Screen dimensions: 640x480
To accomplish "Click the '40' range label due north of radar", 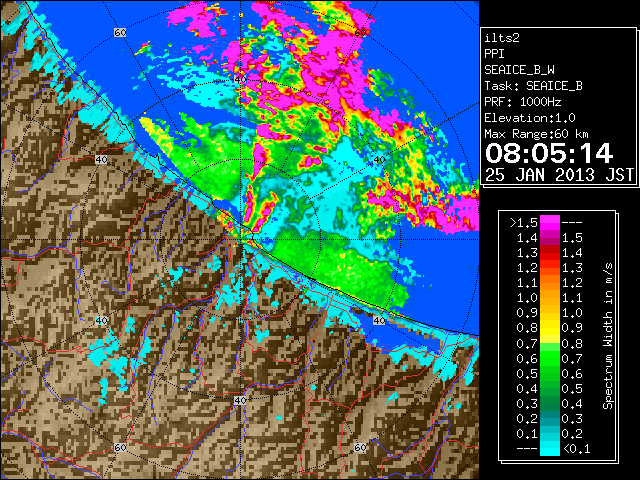I will click(240, 80).
